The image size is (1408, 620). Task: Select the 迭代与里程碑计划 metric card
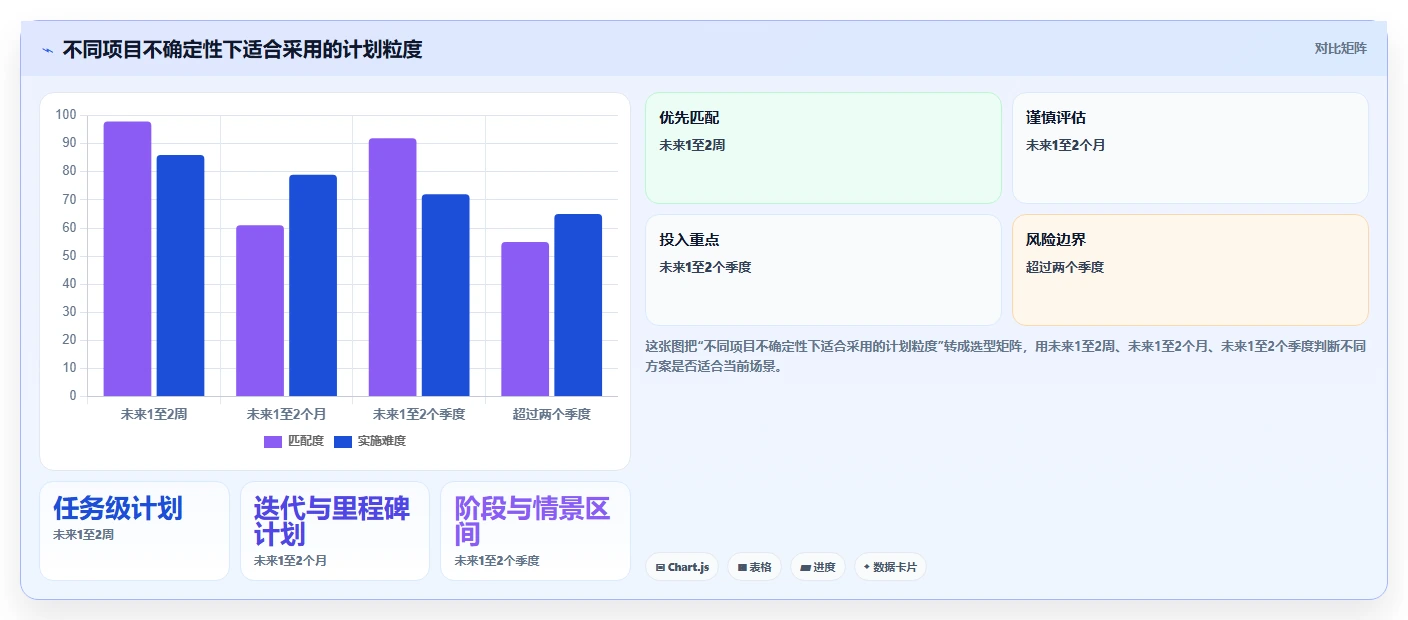click(x=335, y=531)
